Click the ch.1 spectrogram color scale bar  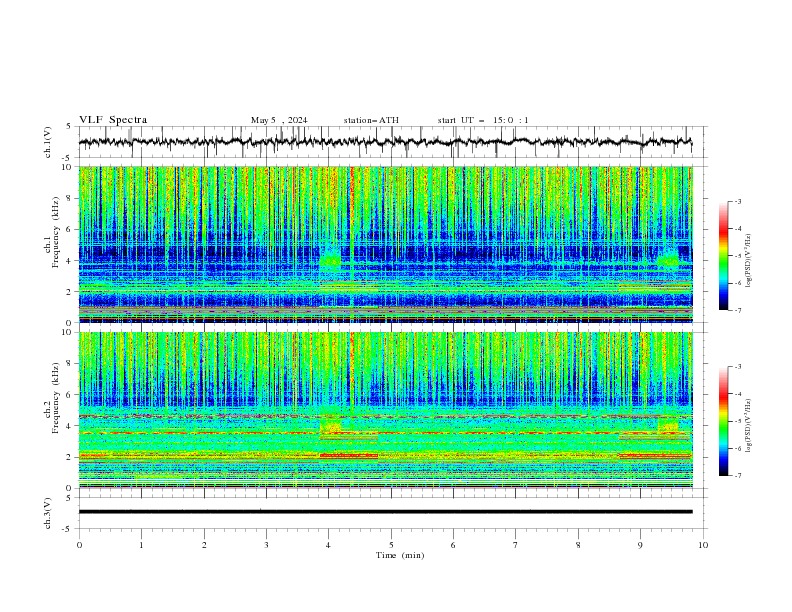pyautogui.click(x=723, y=255)
